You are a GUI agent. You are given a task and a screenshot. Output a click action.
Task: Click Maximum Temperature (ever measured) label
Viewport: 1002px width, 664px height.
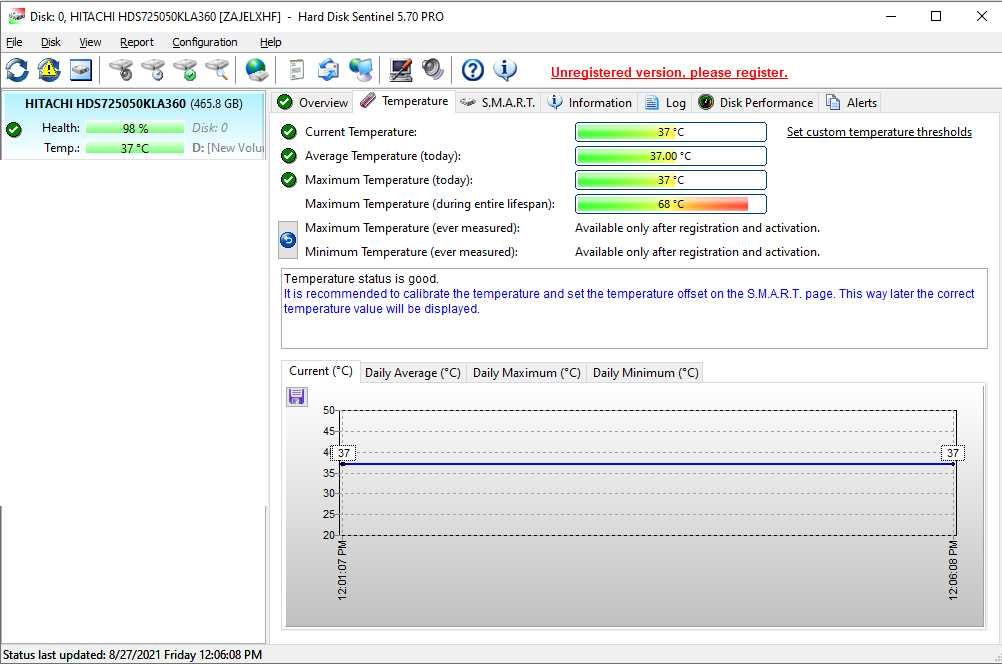[412, 228]
